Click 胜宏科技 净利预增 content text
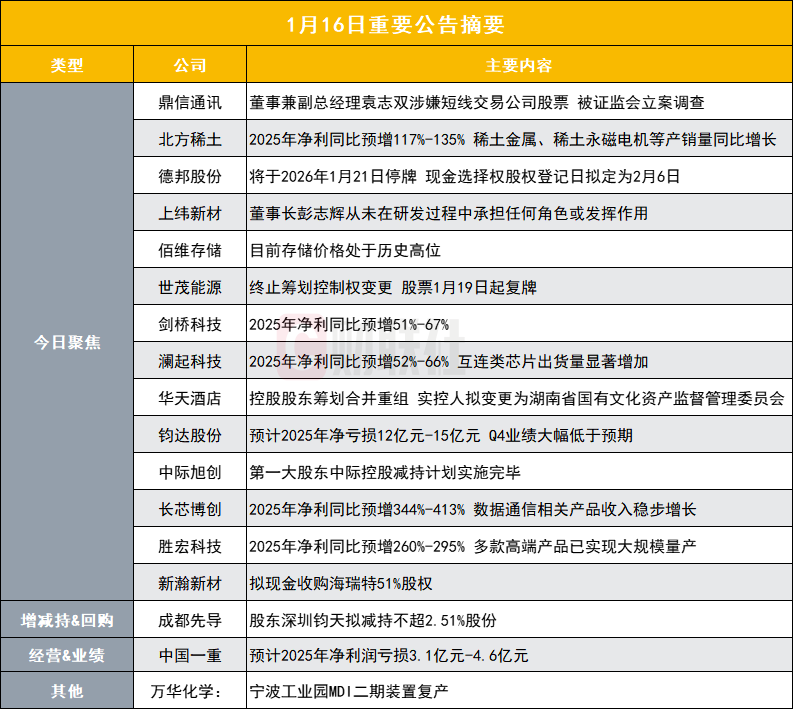Image resolution: width=793 pixels, height=709 pixels. (472, 546)
